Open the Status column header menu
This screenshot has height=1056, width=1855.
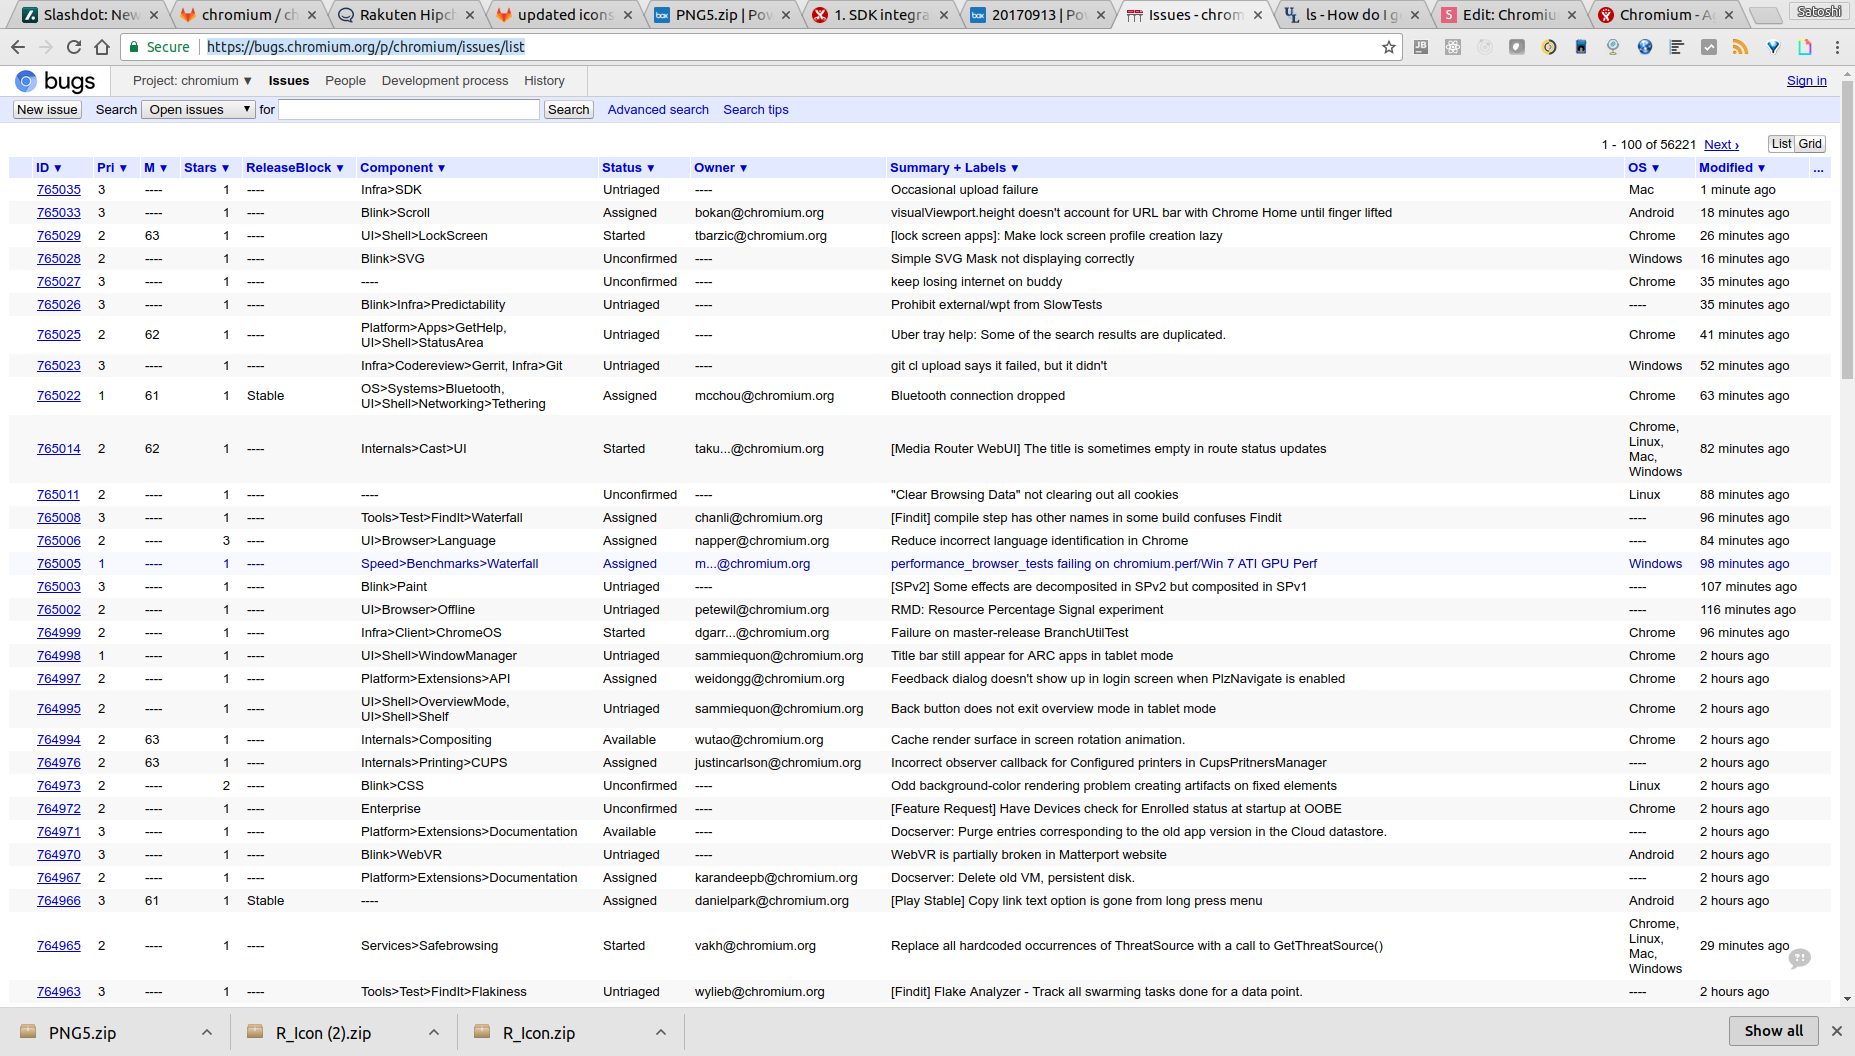pos(628,168)
